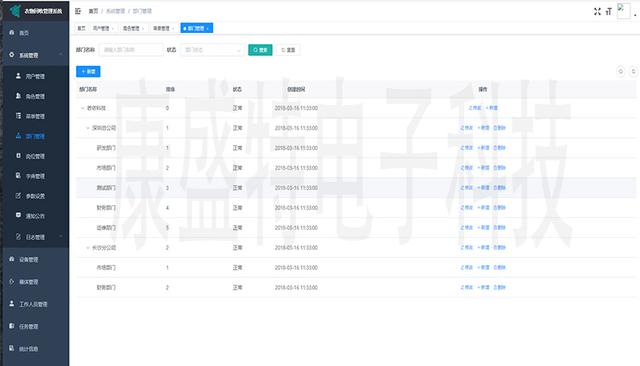The width and height of the screenshot is (640, 366).
Task: Click 修改 in the 深圳总公司 row
Action: click(466, 128)
